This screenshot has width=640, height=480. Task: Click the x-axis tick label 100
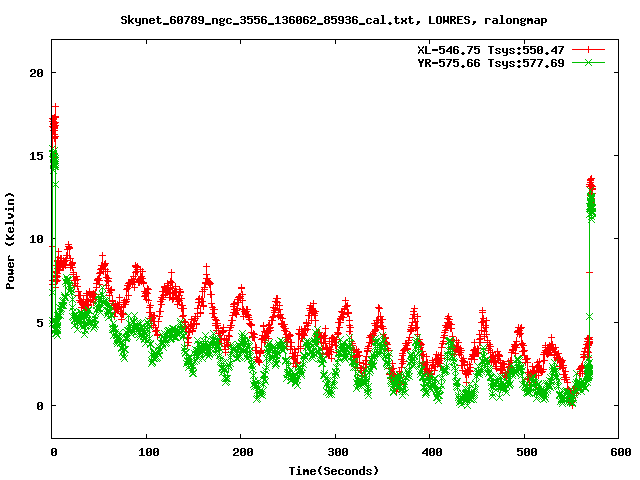pos(148,452)
